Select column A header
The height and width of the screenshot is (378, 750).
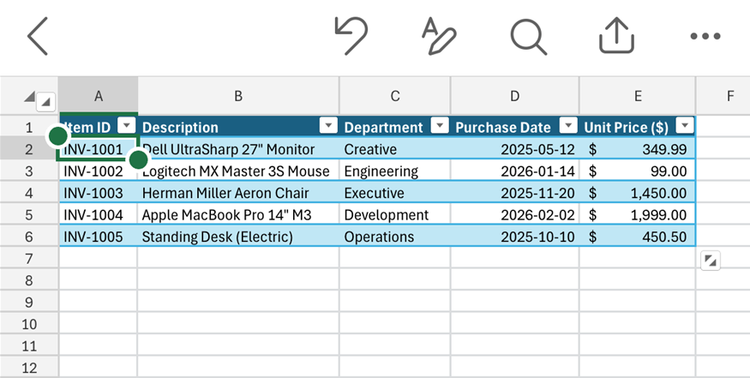[x=98, y=96]
